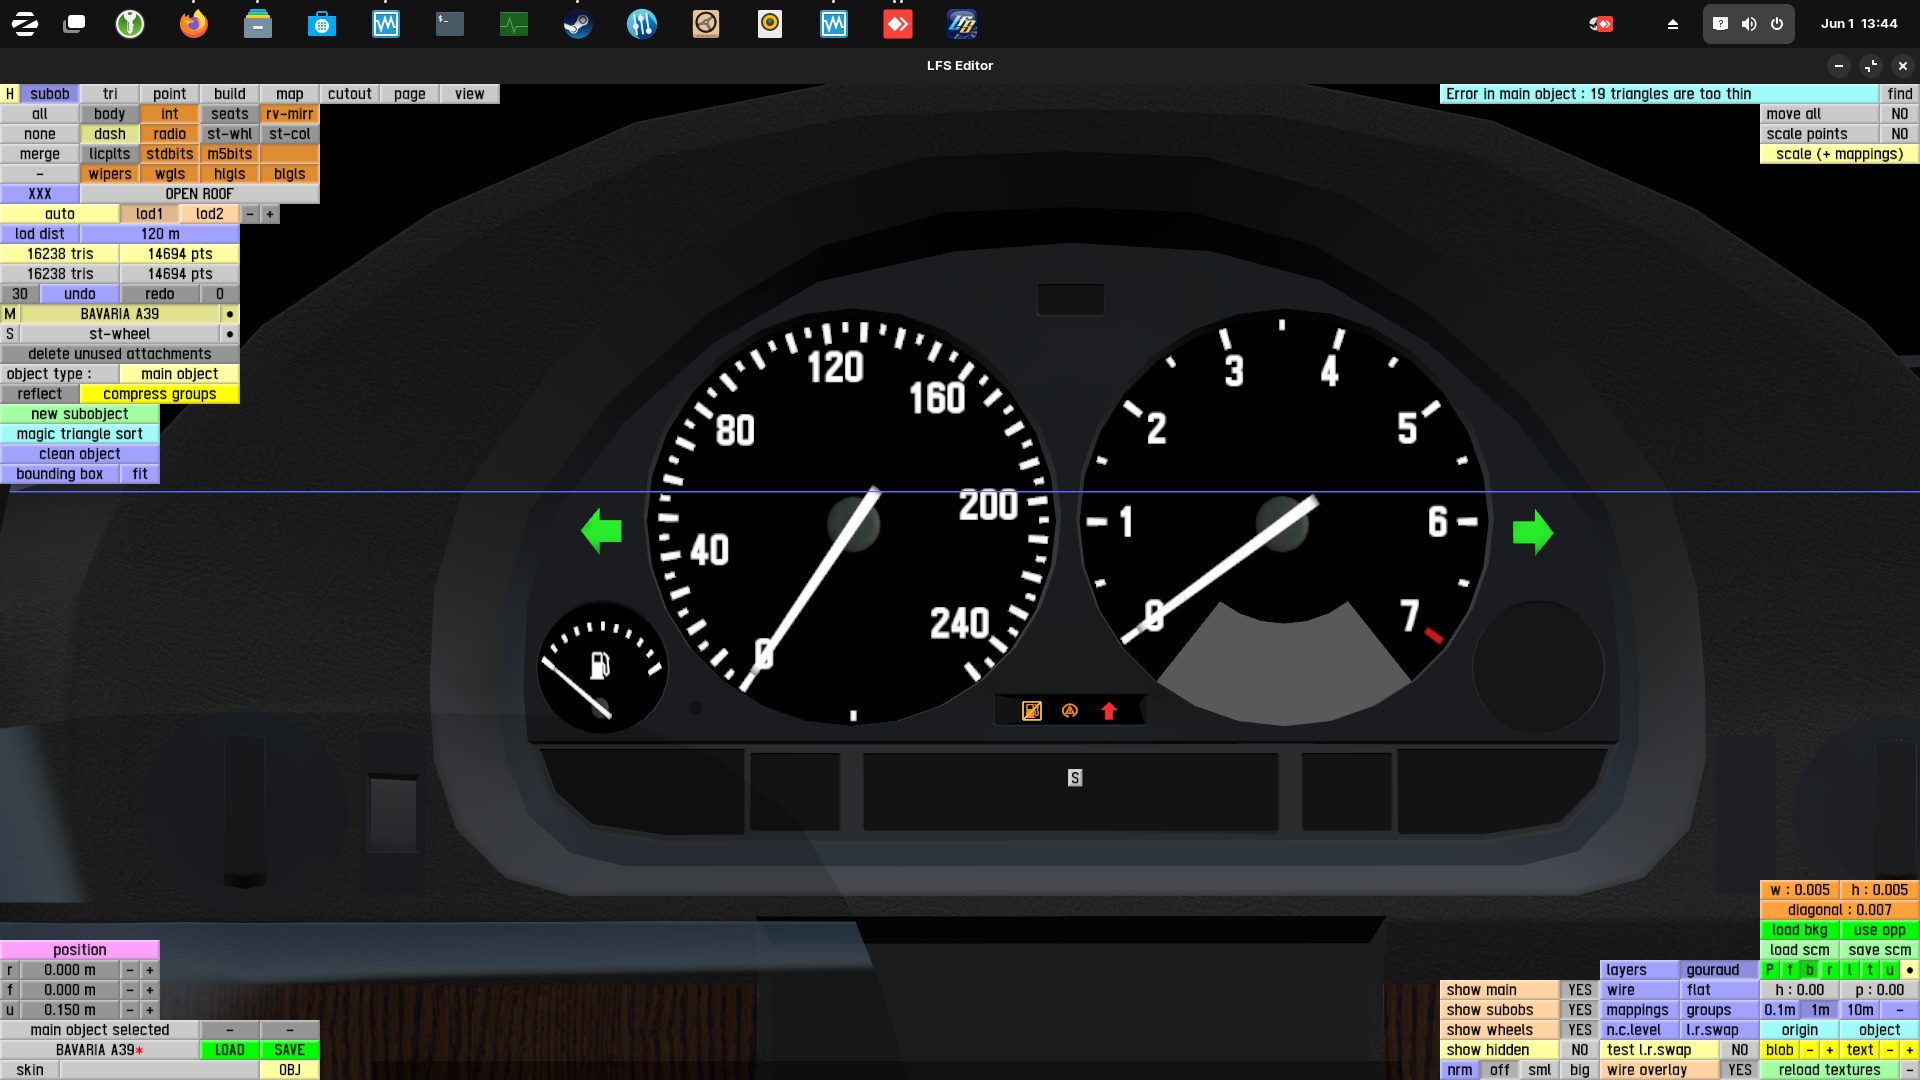
Task: Click the small S marker in the viewport
Action: coord(1075,778)
